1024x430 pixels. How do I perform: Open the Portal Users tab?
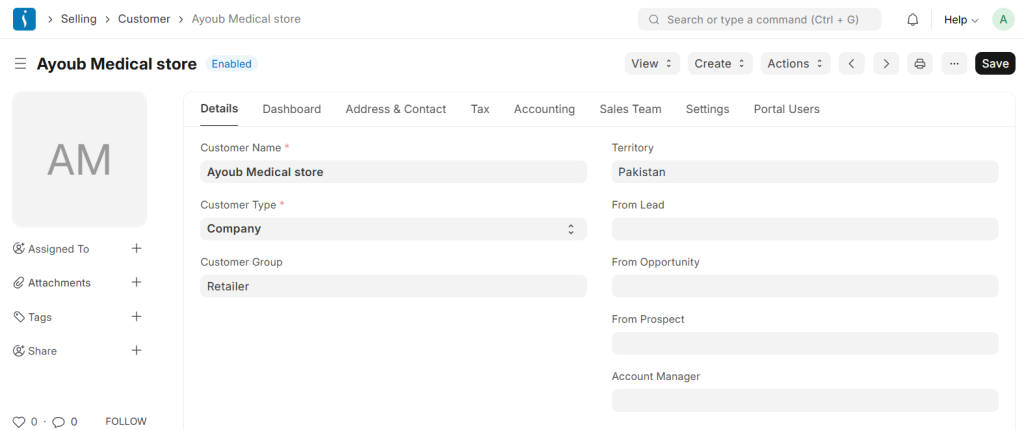pos(786,109)
